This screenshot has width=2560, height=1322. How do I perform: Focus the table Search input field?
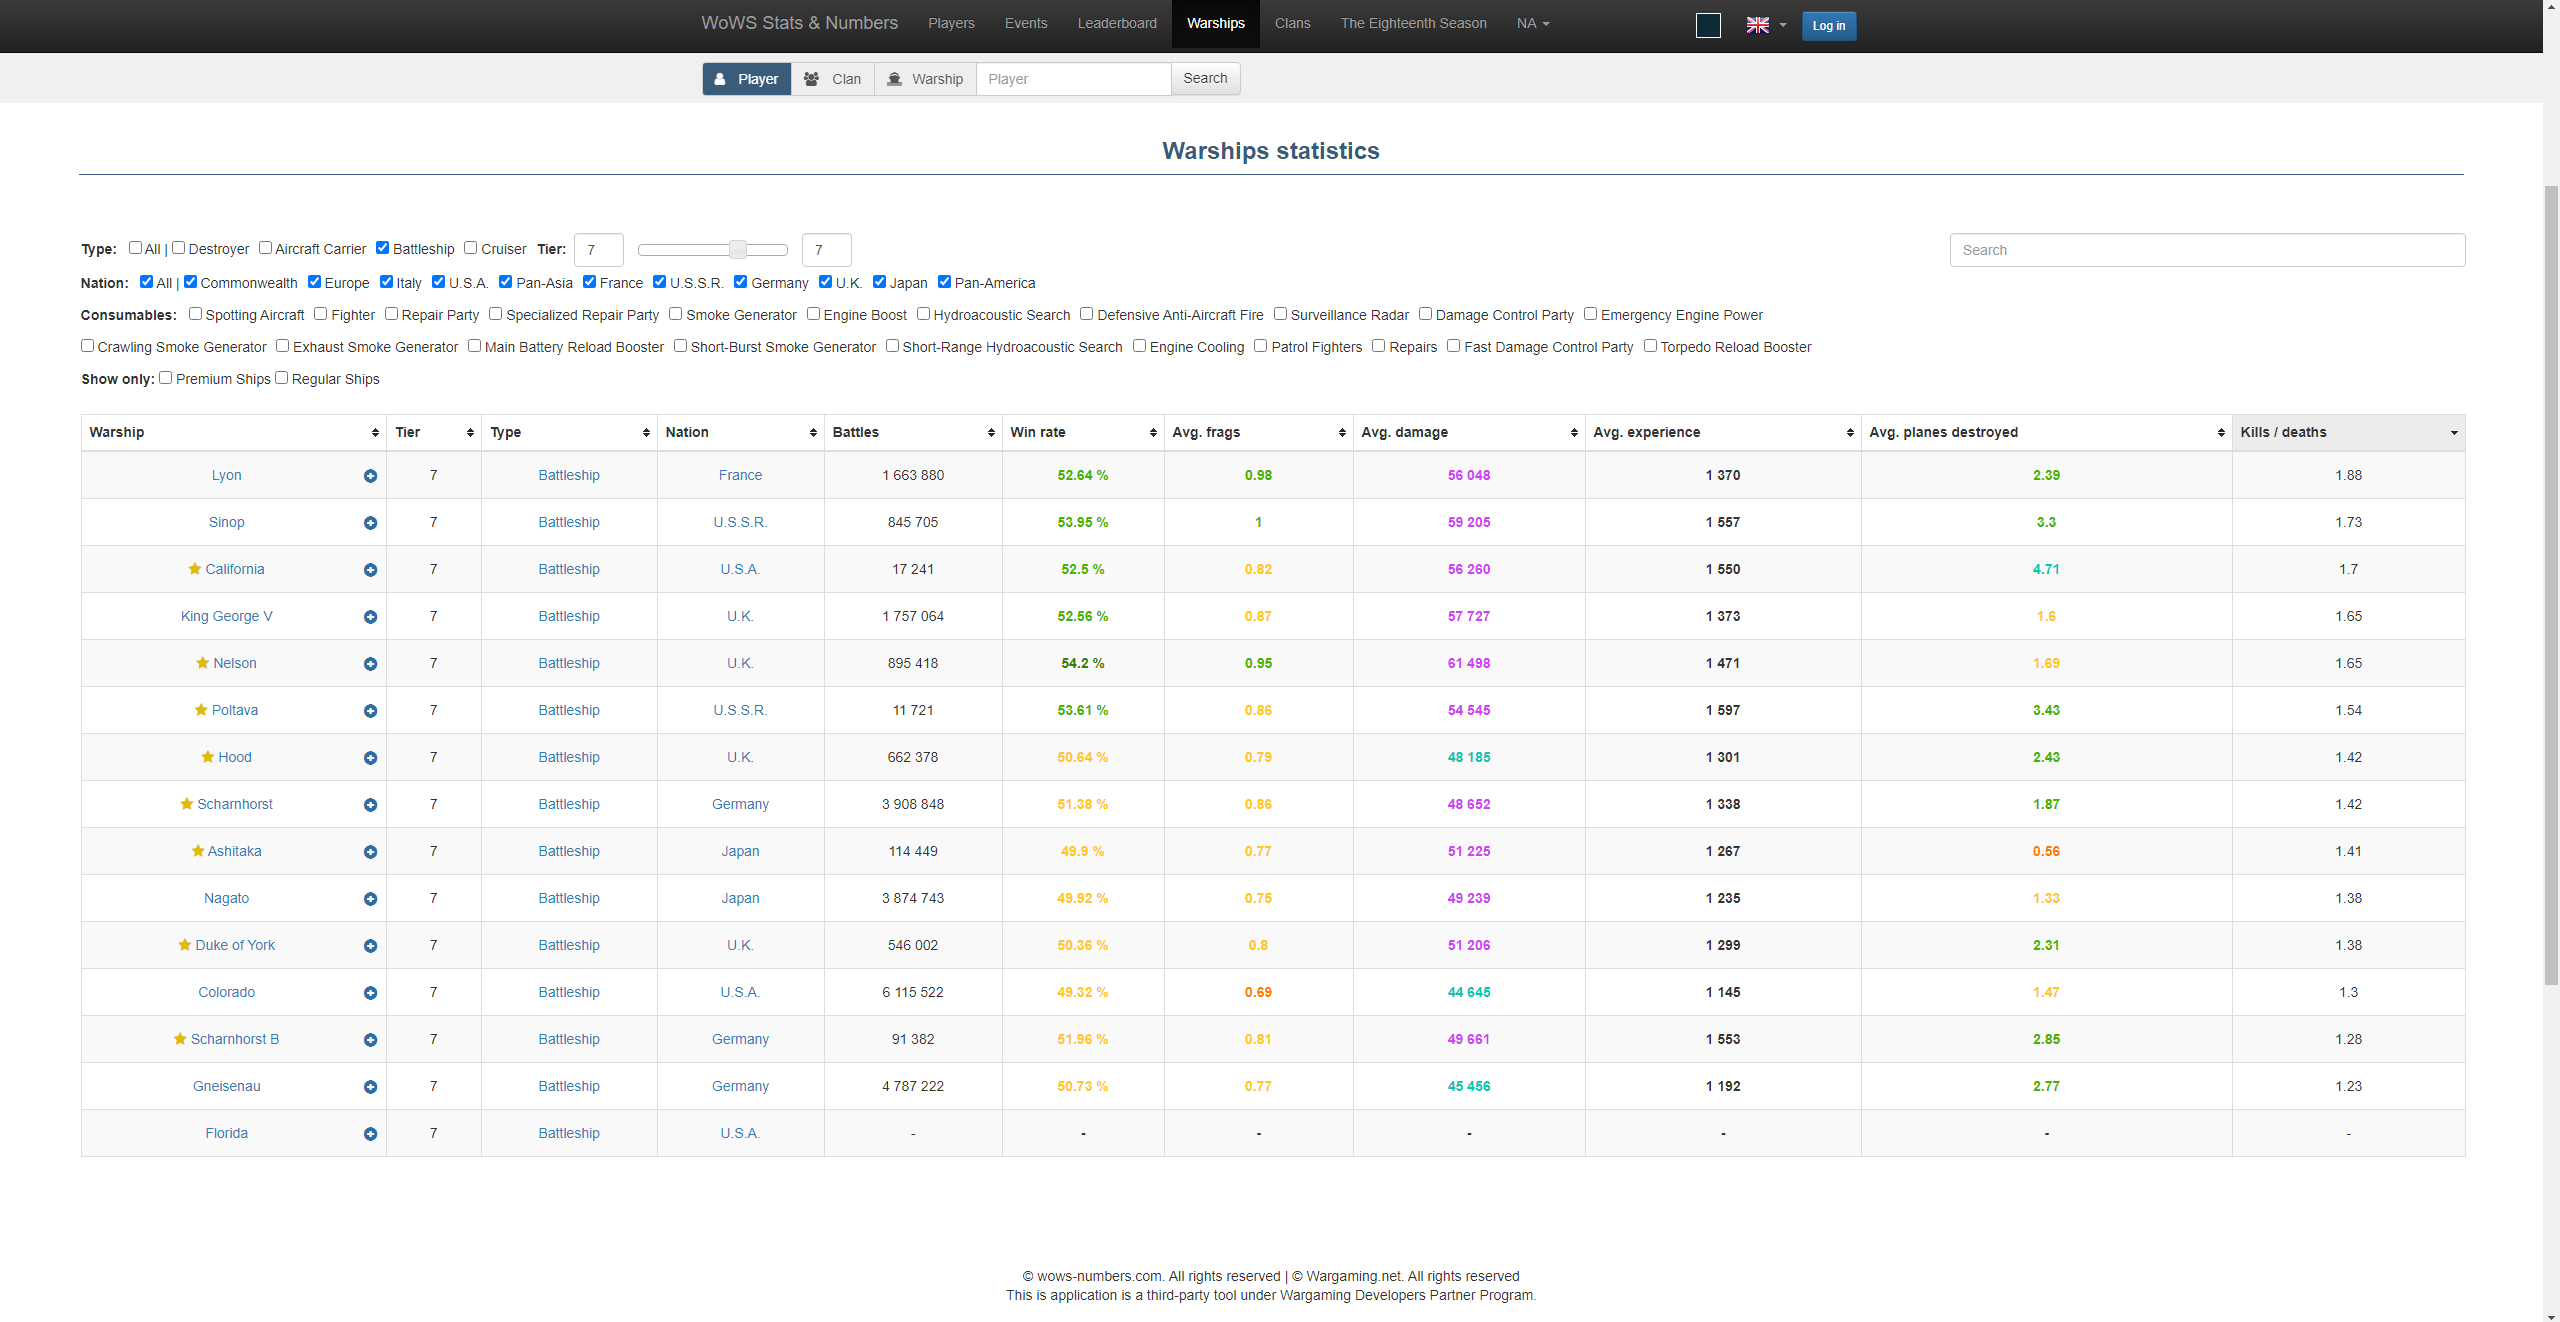2206,250
